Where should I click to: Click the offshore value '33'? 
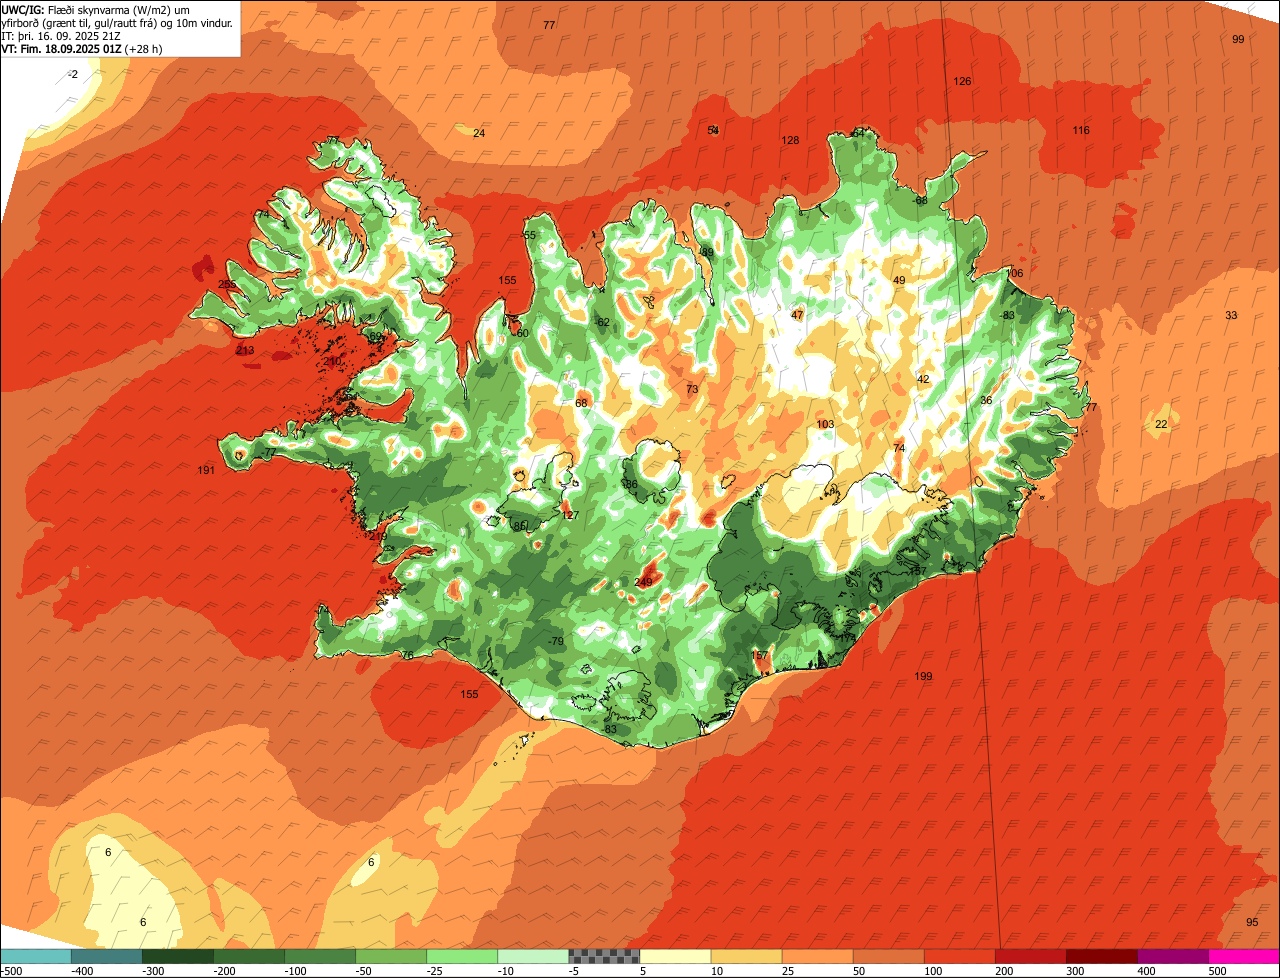(1231, 315)
